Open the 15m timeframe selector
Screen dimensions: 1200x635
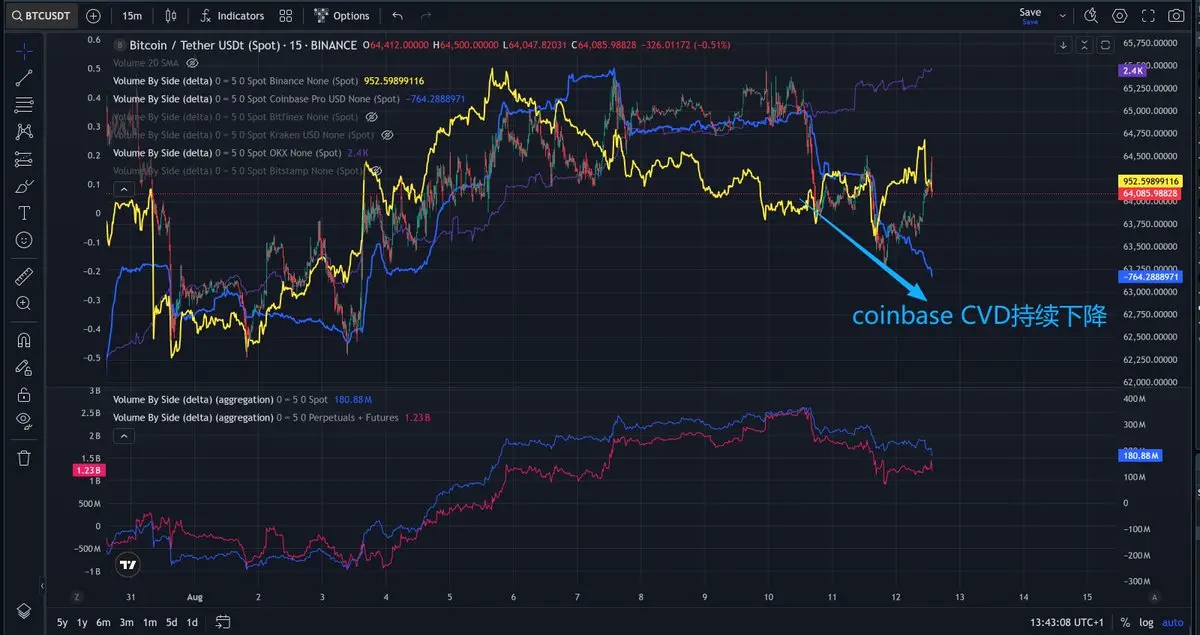[132, 16]
